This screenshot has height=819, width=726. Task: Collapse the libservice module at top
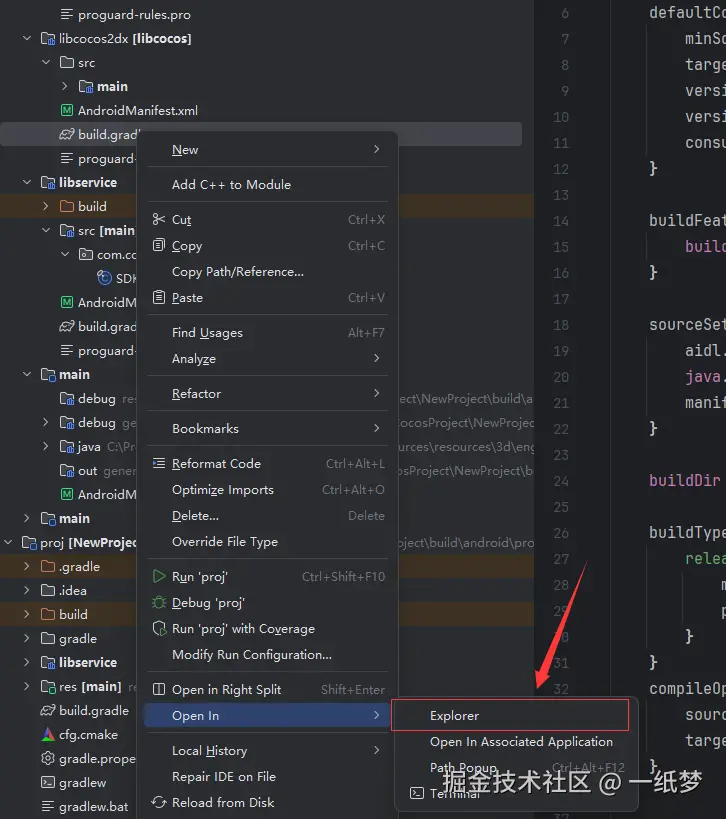27,182
